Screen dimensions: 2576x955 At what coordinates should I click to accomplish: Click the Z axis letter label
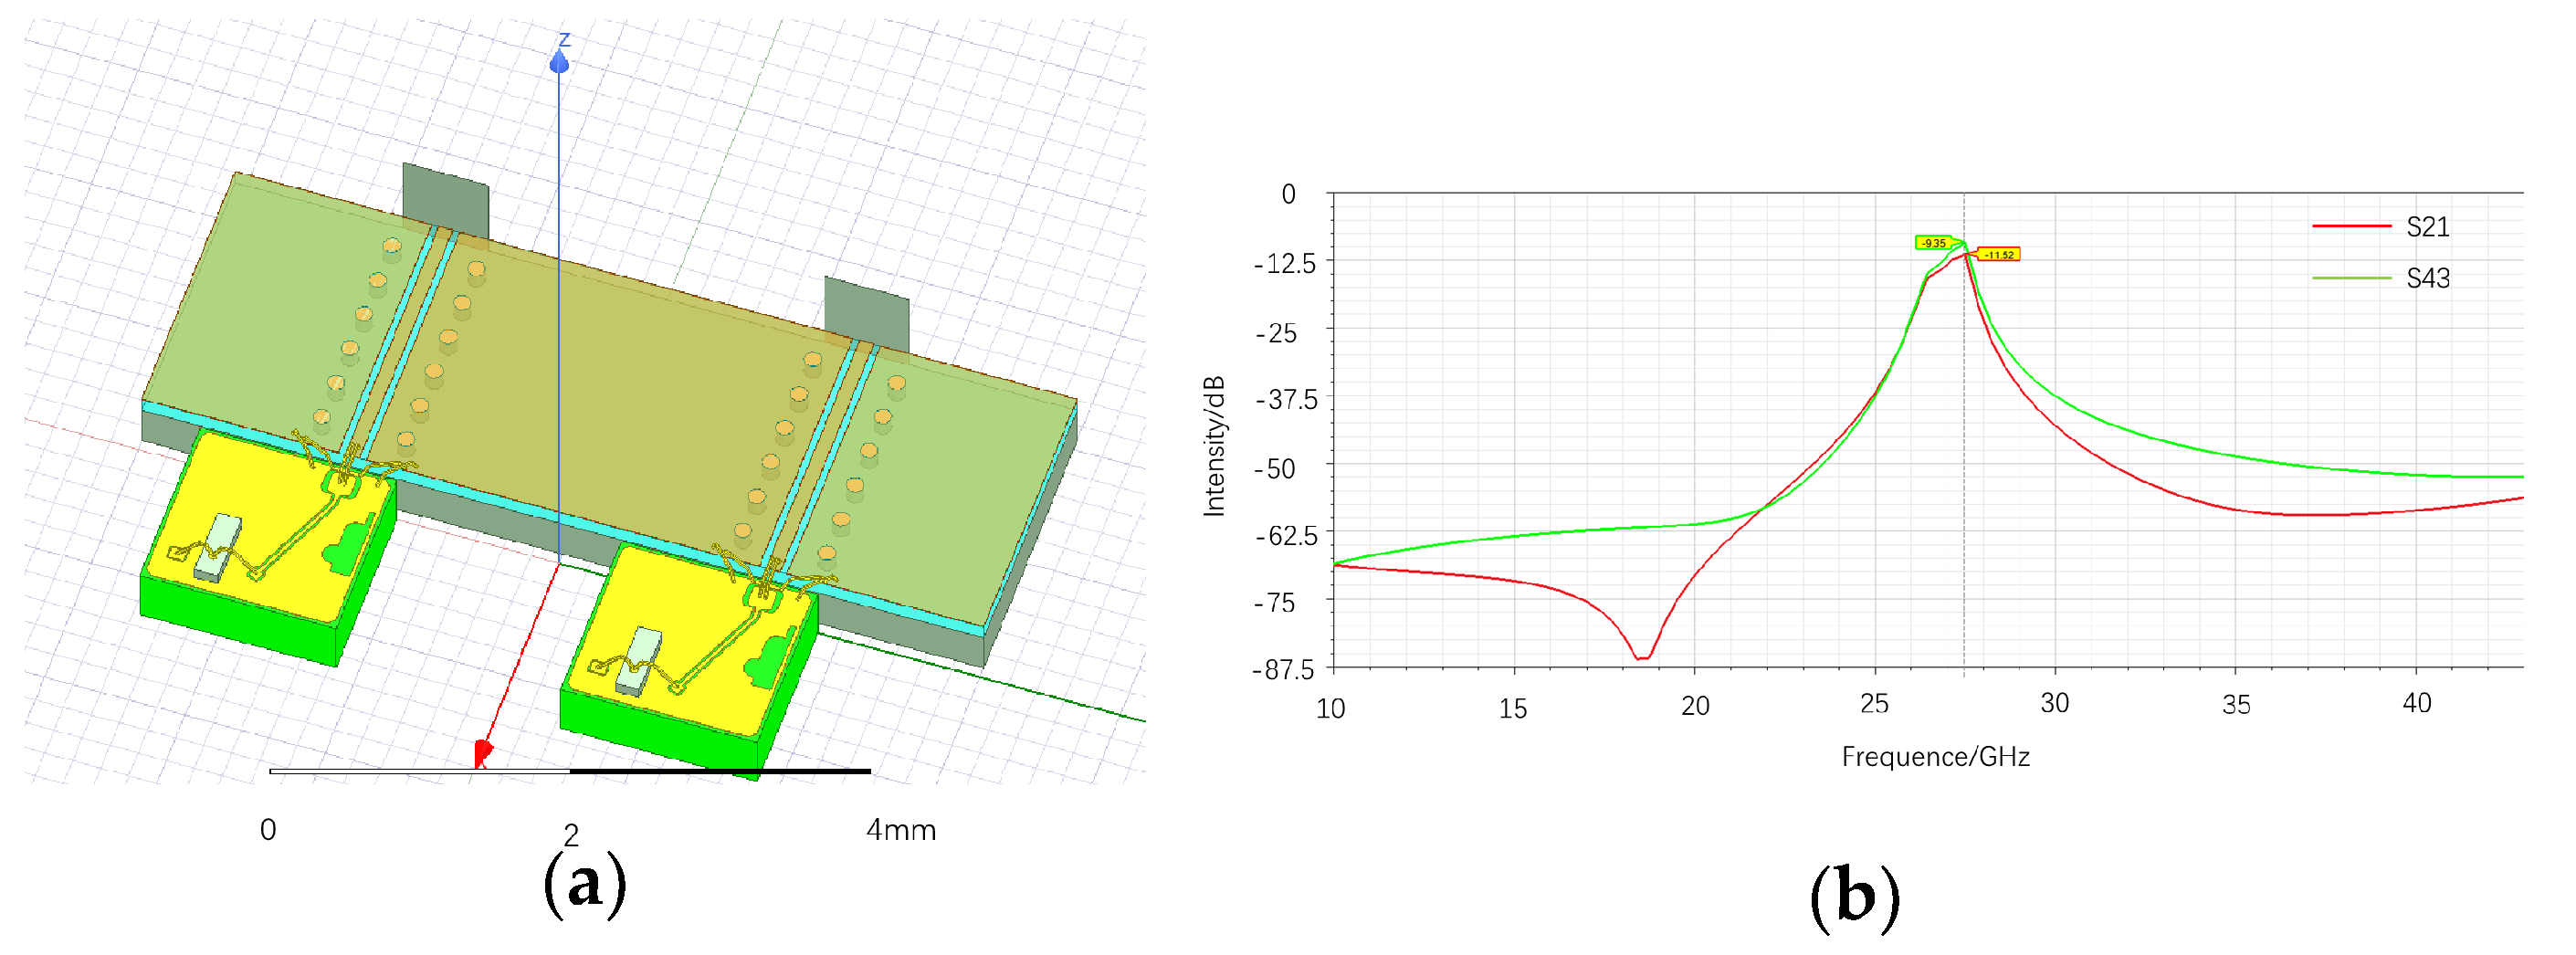tap(565, 39)
